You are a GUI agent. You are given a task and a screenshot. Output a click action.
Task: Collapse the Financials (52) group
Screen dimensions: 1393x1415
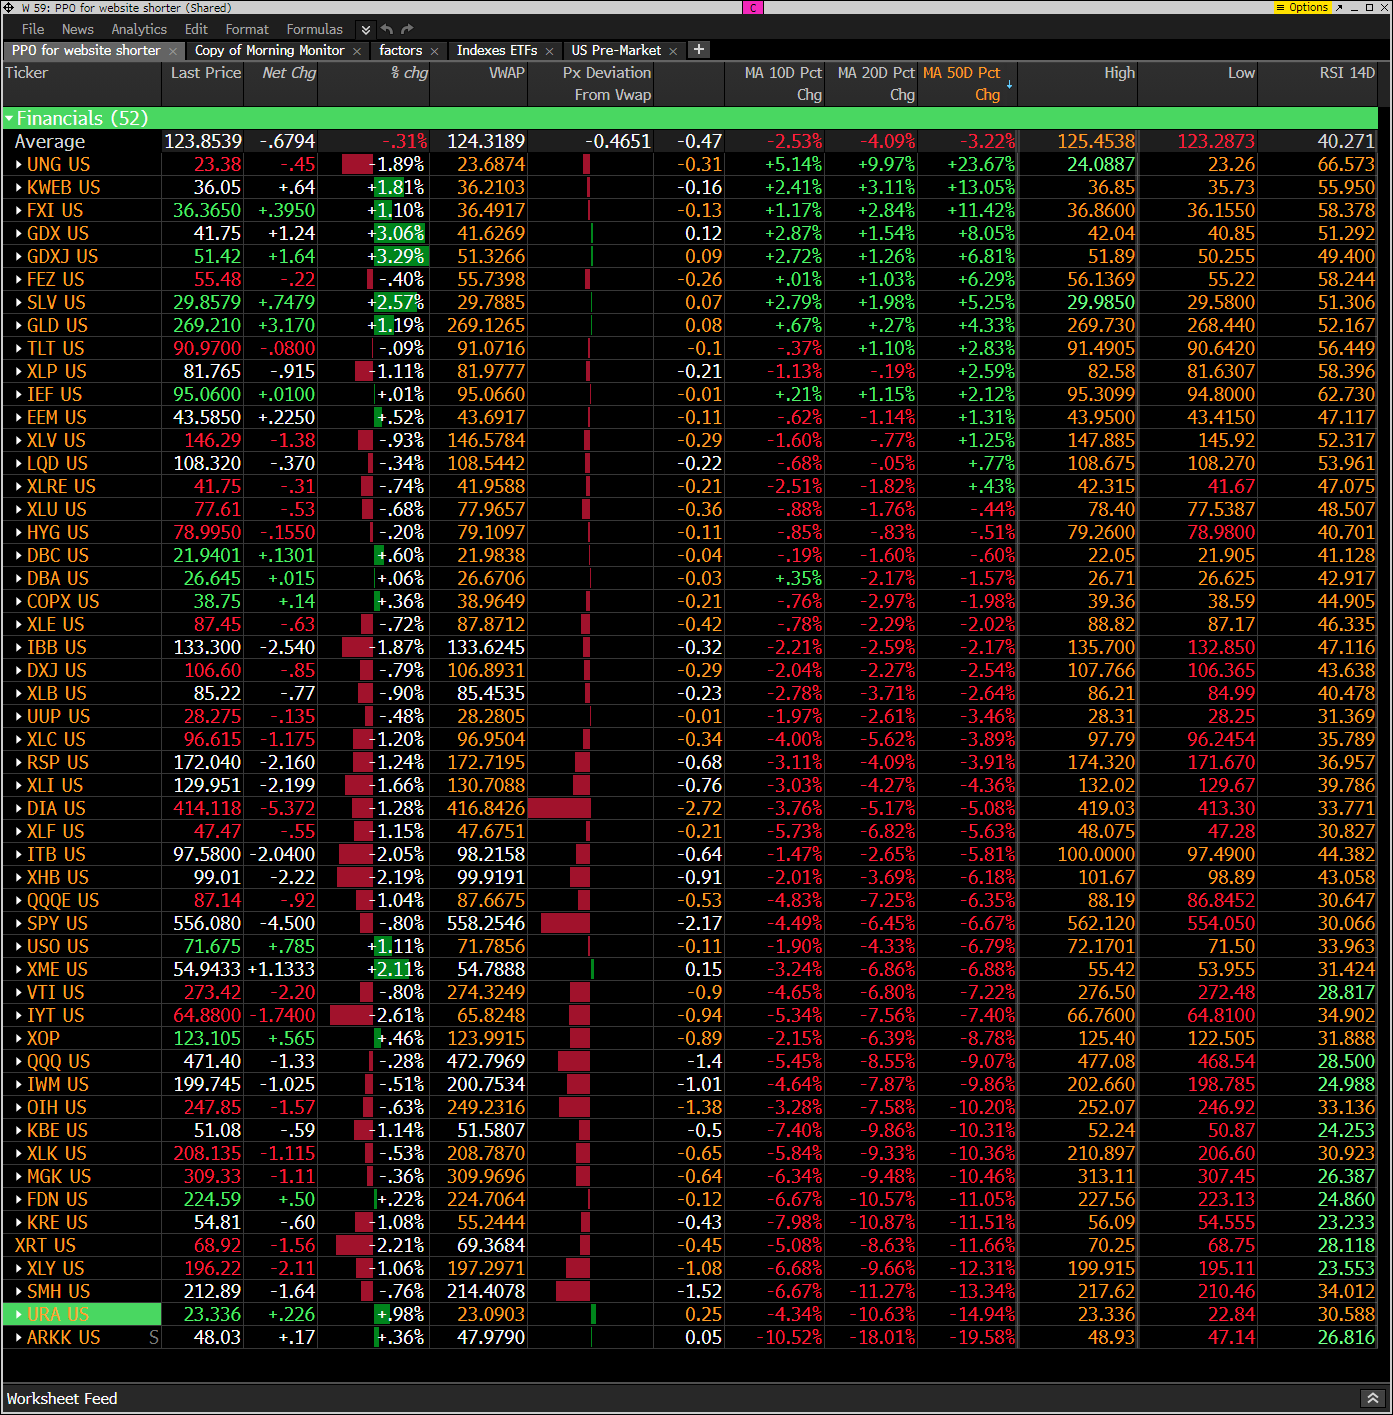(x=9, y=119)
